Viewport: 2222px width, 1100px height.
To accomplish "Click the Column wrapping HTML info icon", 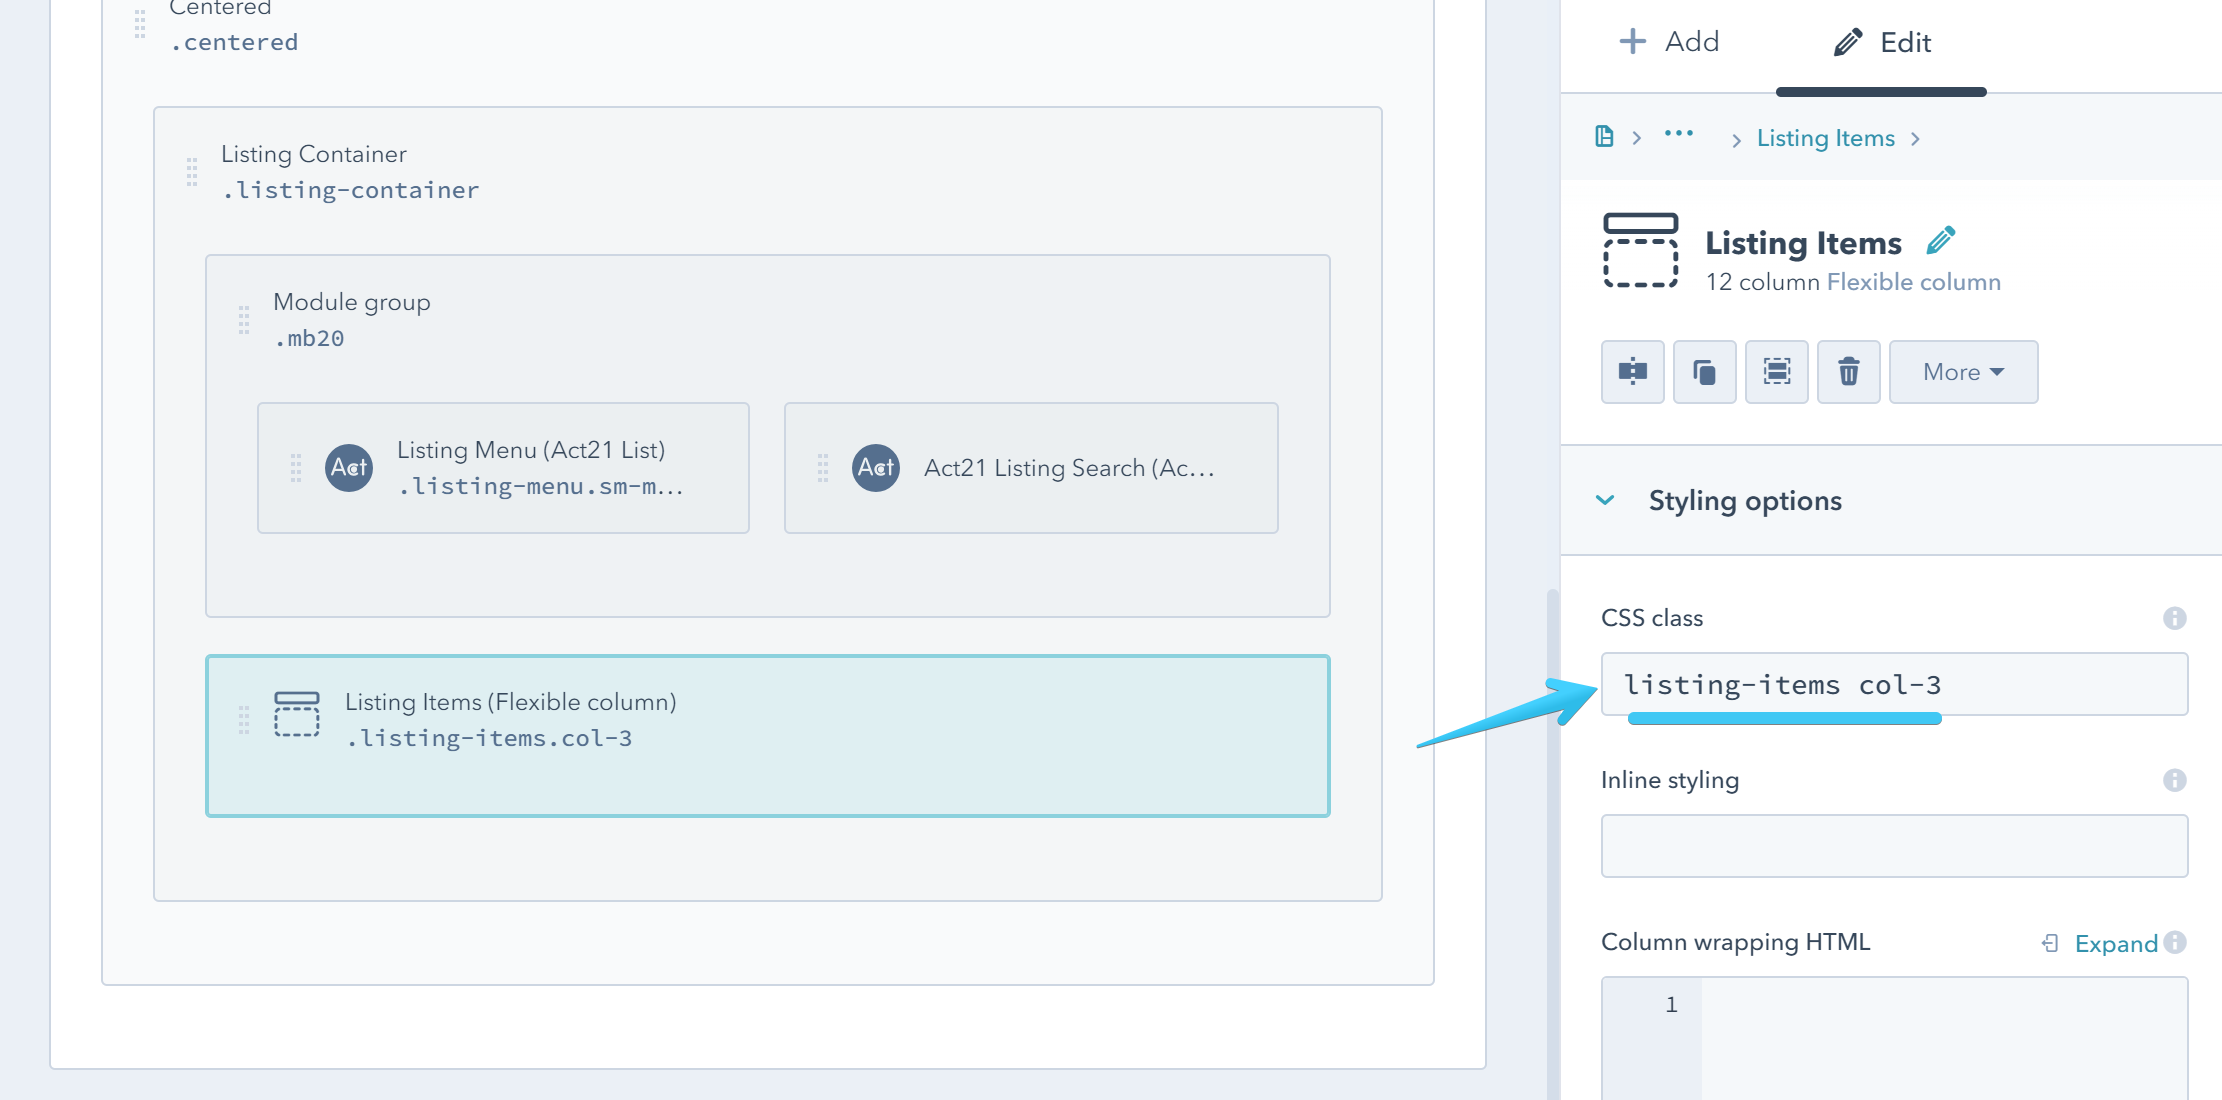I will point(2176,942).
